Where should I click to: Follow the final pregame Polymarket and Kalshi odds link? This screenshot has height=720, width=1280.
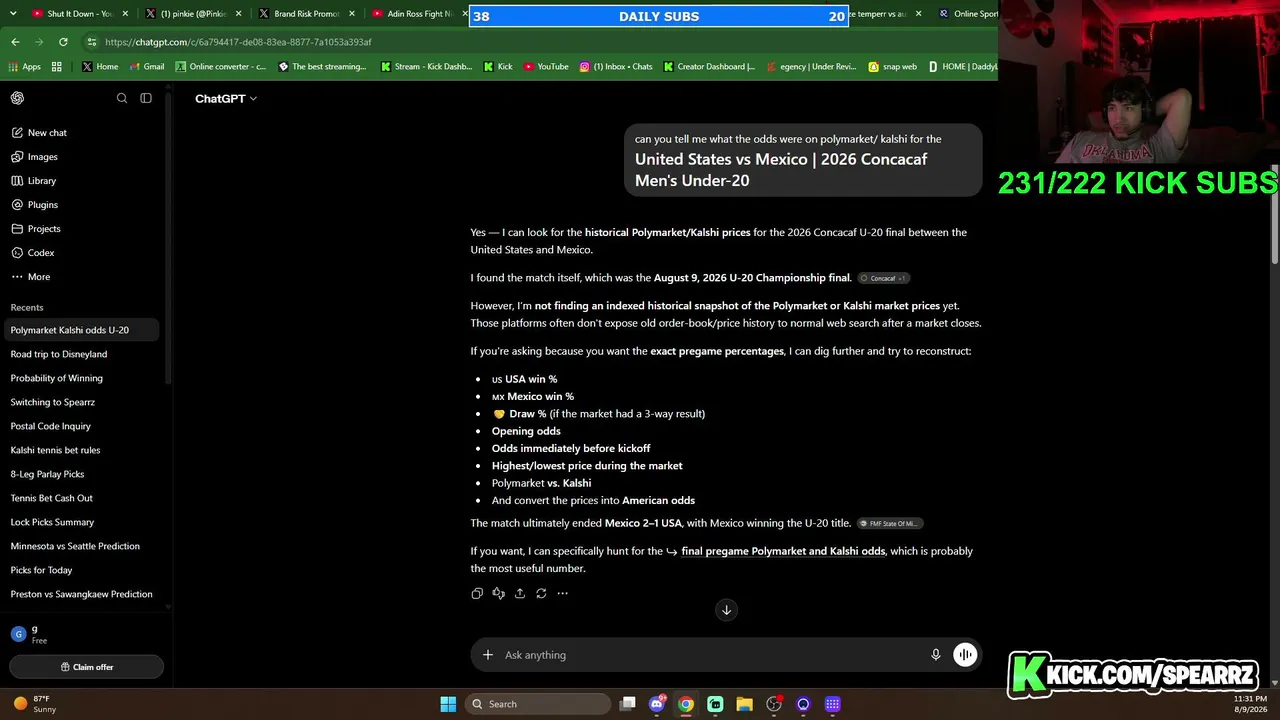coord(783,551)
